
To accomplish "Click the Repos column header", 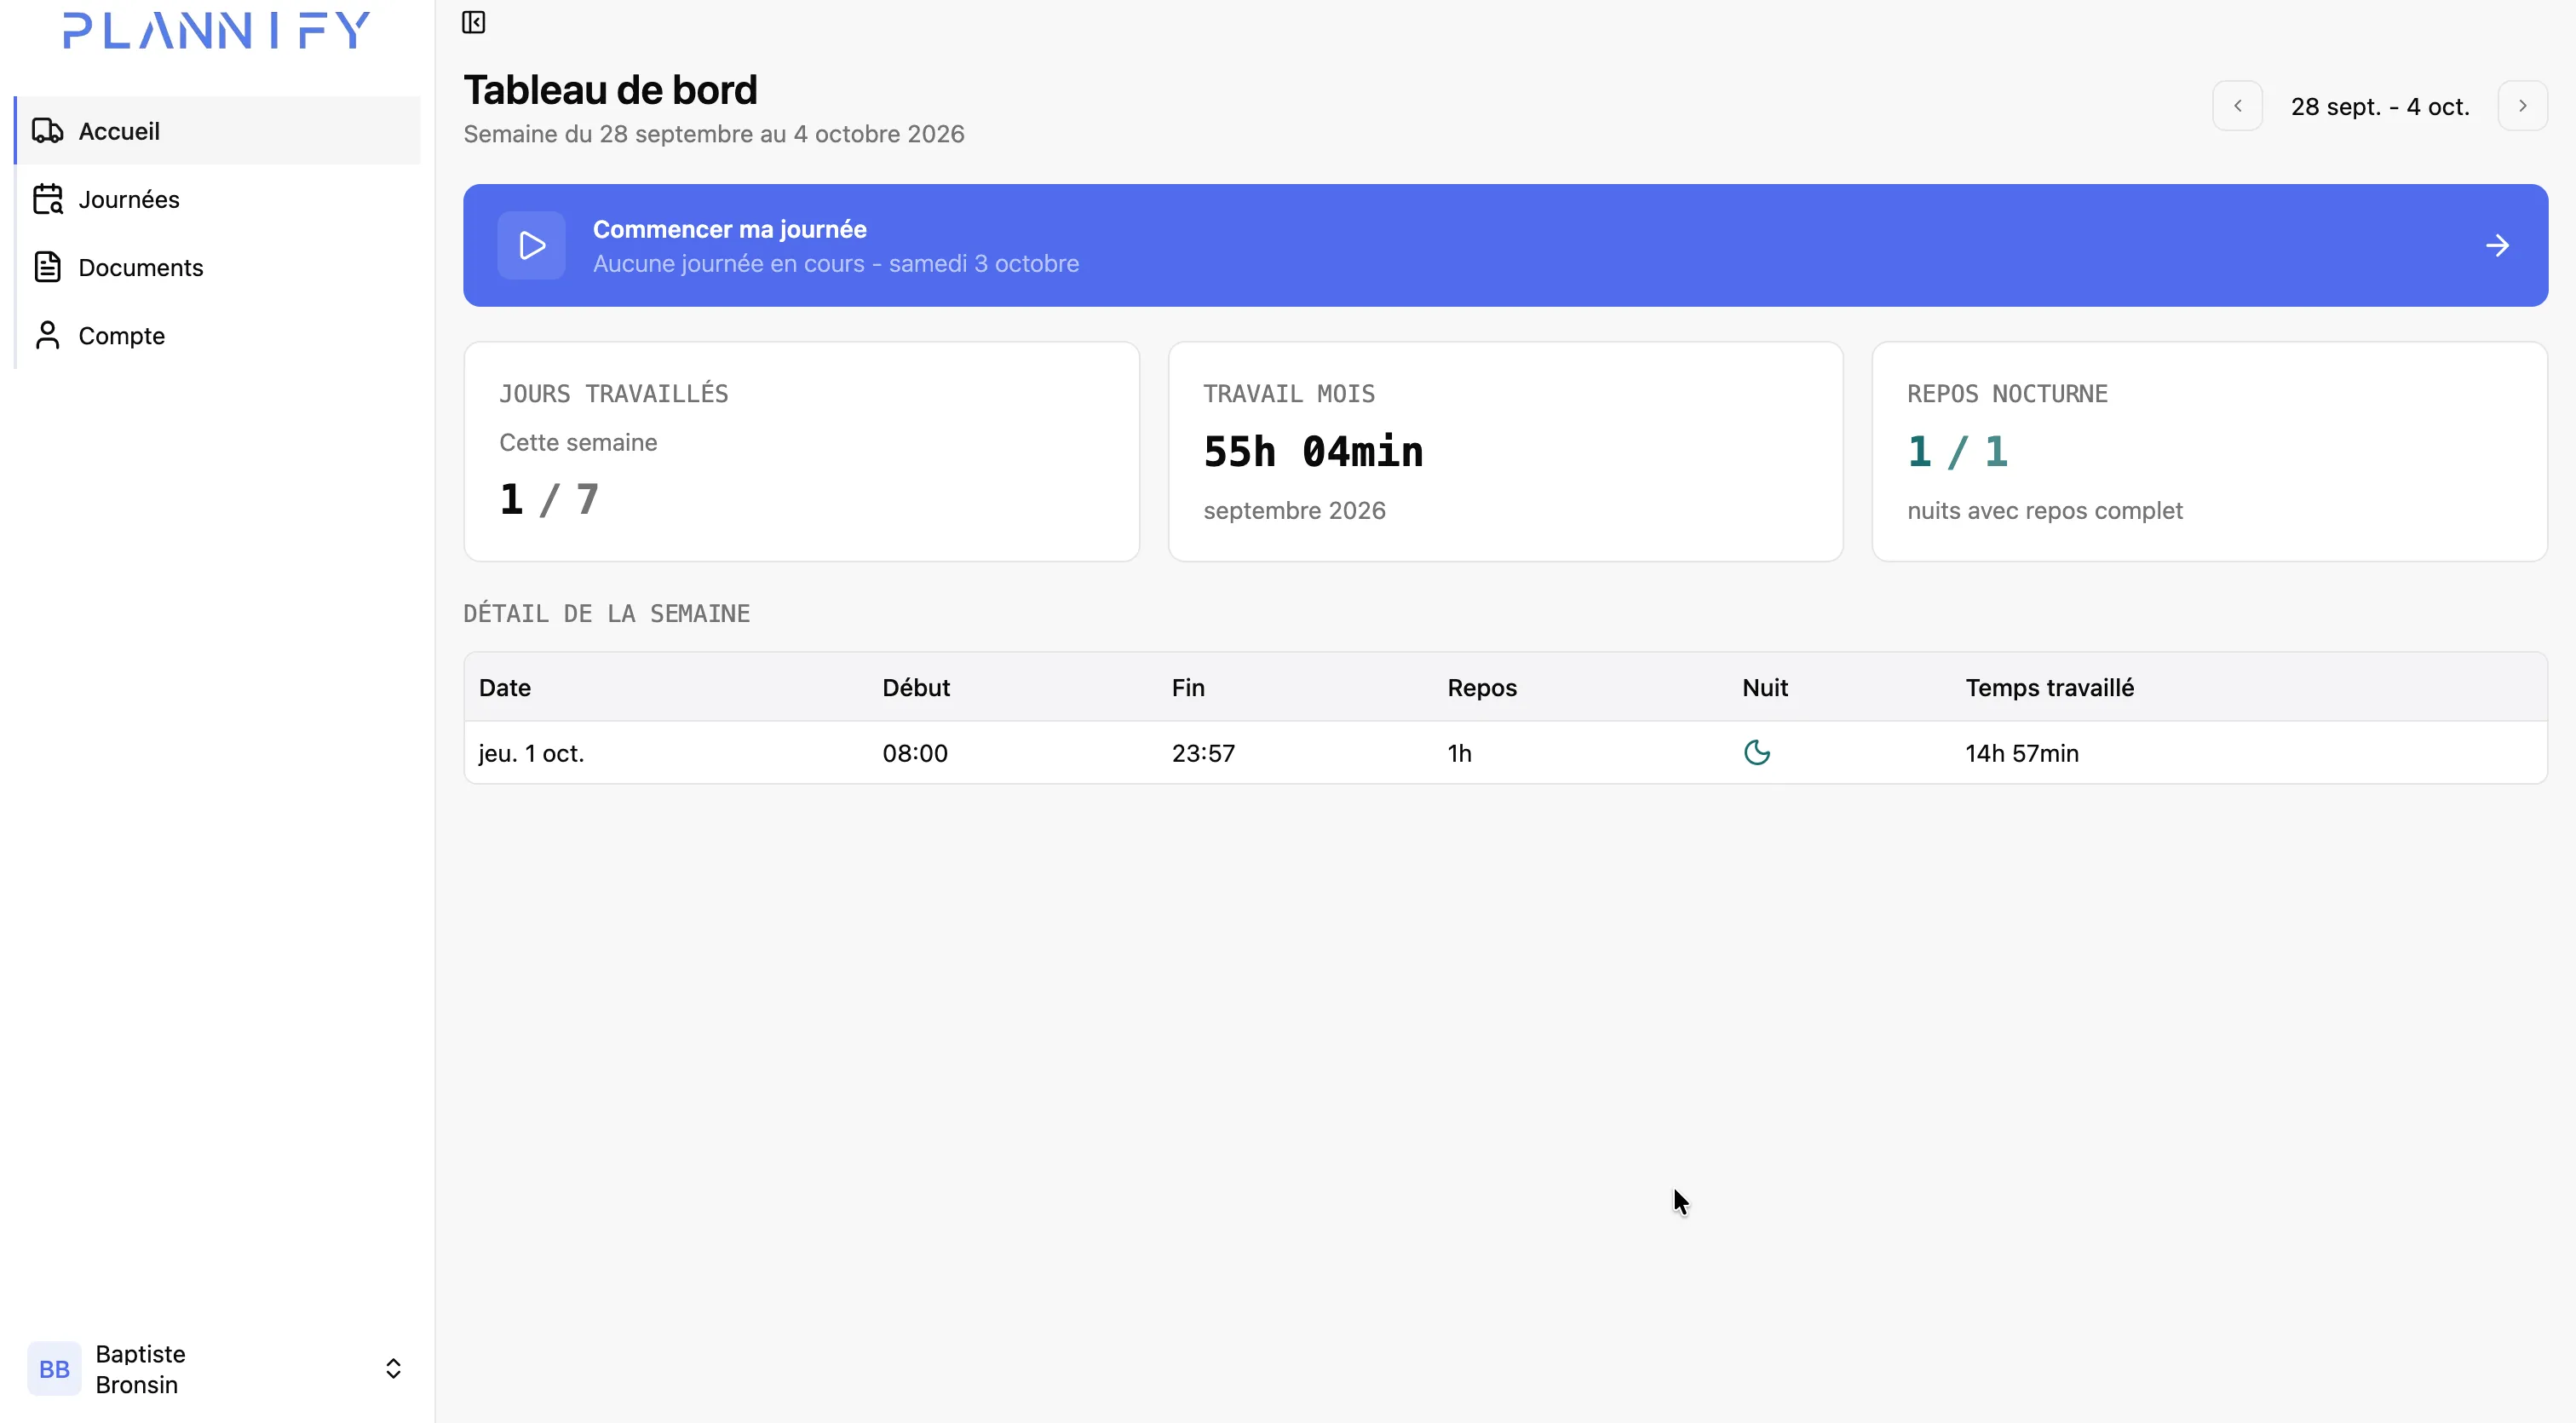I will click(x=1482, y=687).
